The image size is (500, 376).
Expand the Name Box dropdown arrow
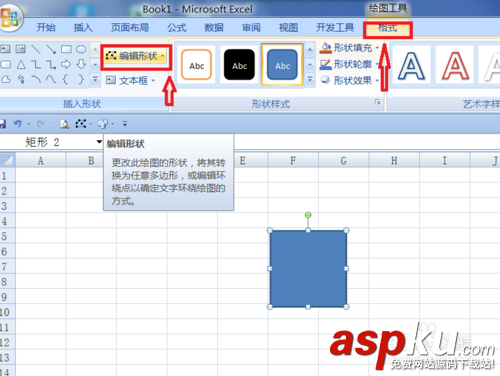point(99,142)
